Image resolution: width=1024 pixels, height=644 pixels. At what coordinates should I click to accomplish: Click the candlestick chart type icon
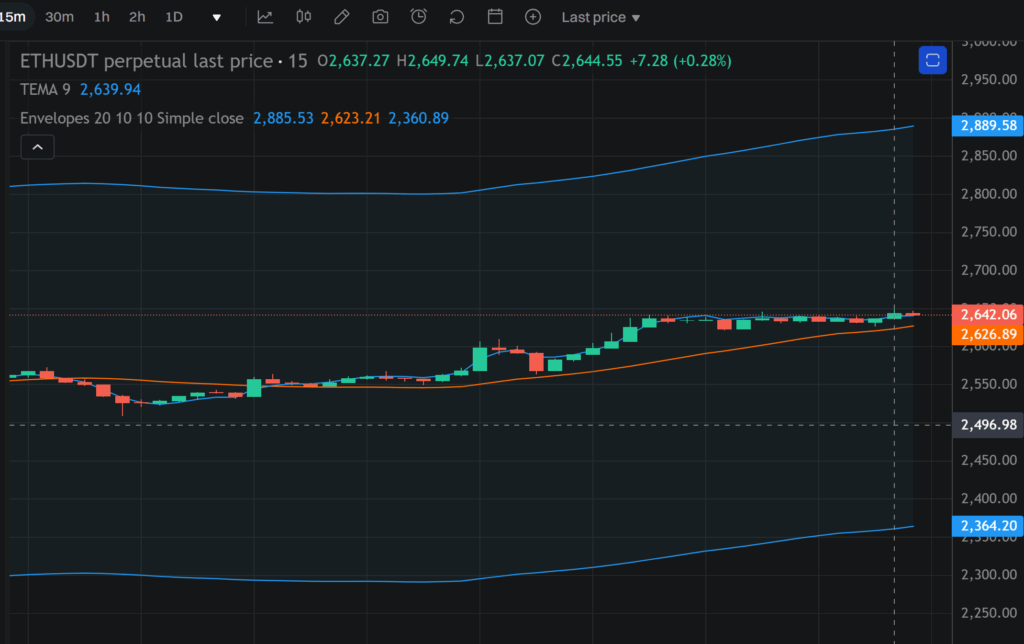[x=304, y=17]
